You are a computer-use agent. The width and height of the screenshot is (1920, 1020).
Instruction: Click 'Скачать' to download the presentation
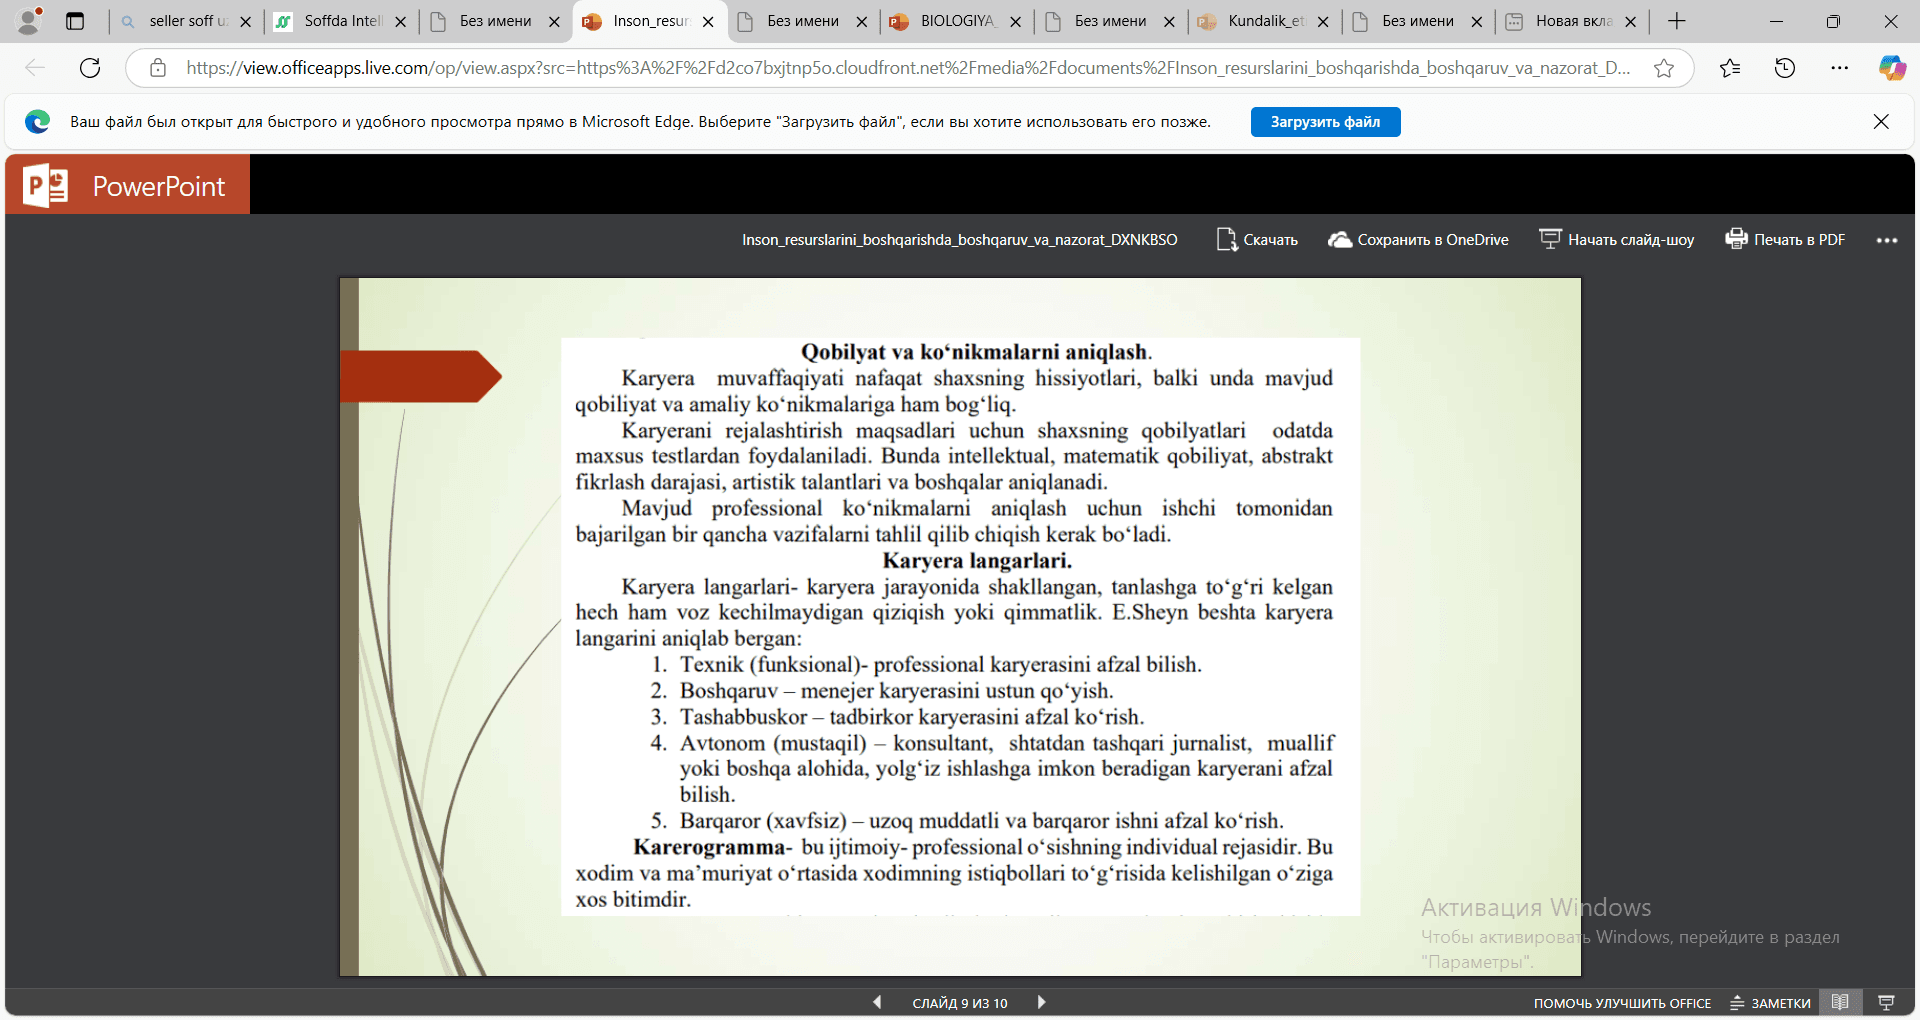point(1257,240)
